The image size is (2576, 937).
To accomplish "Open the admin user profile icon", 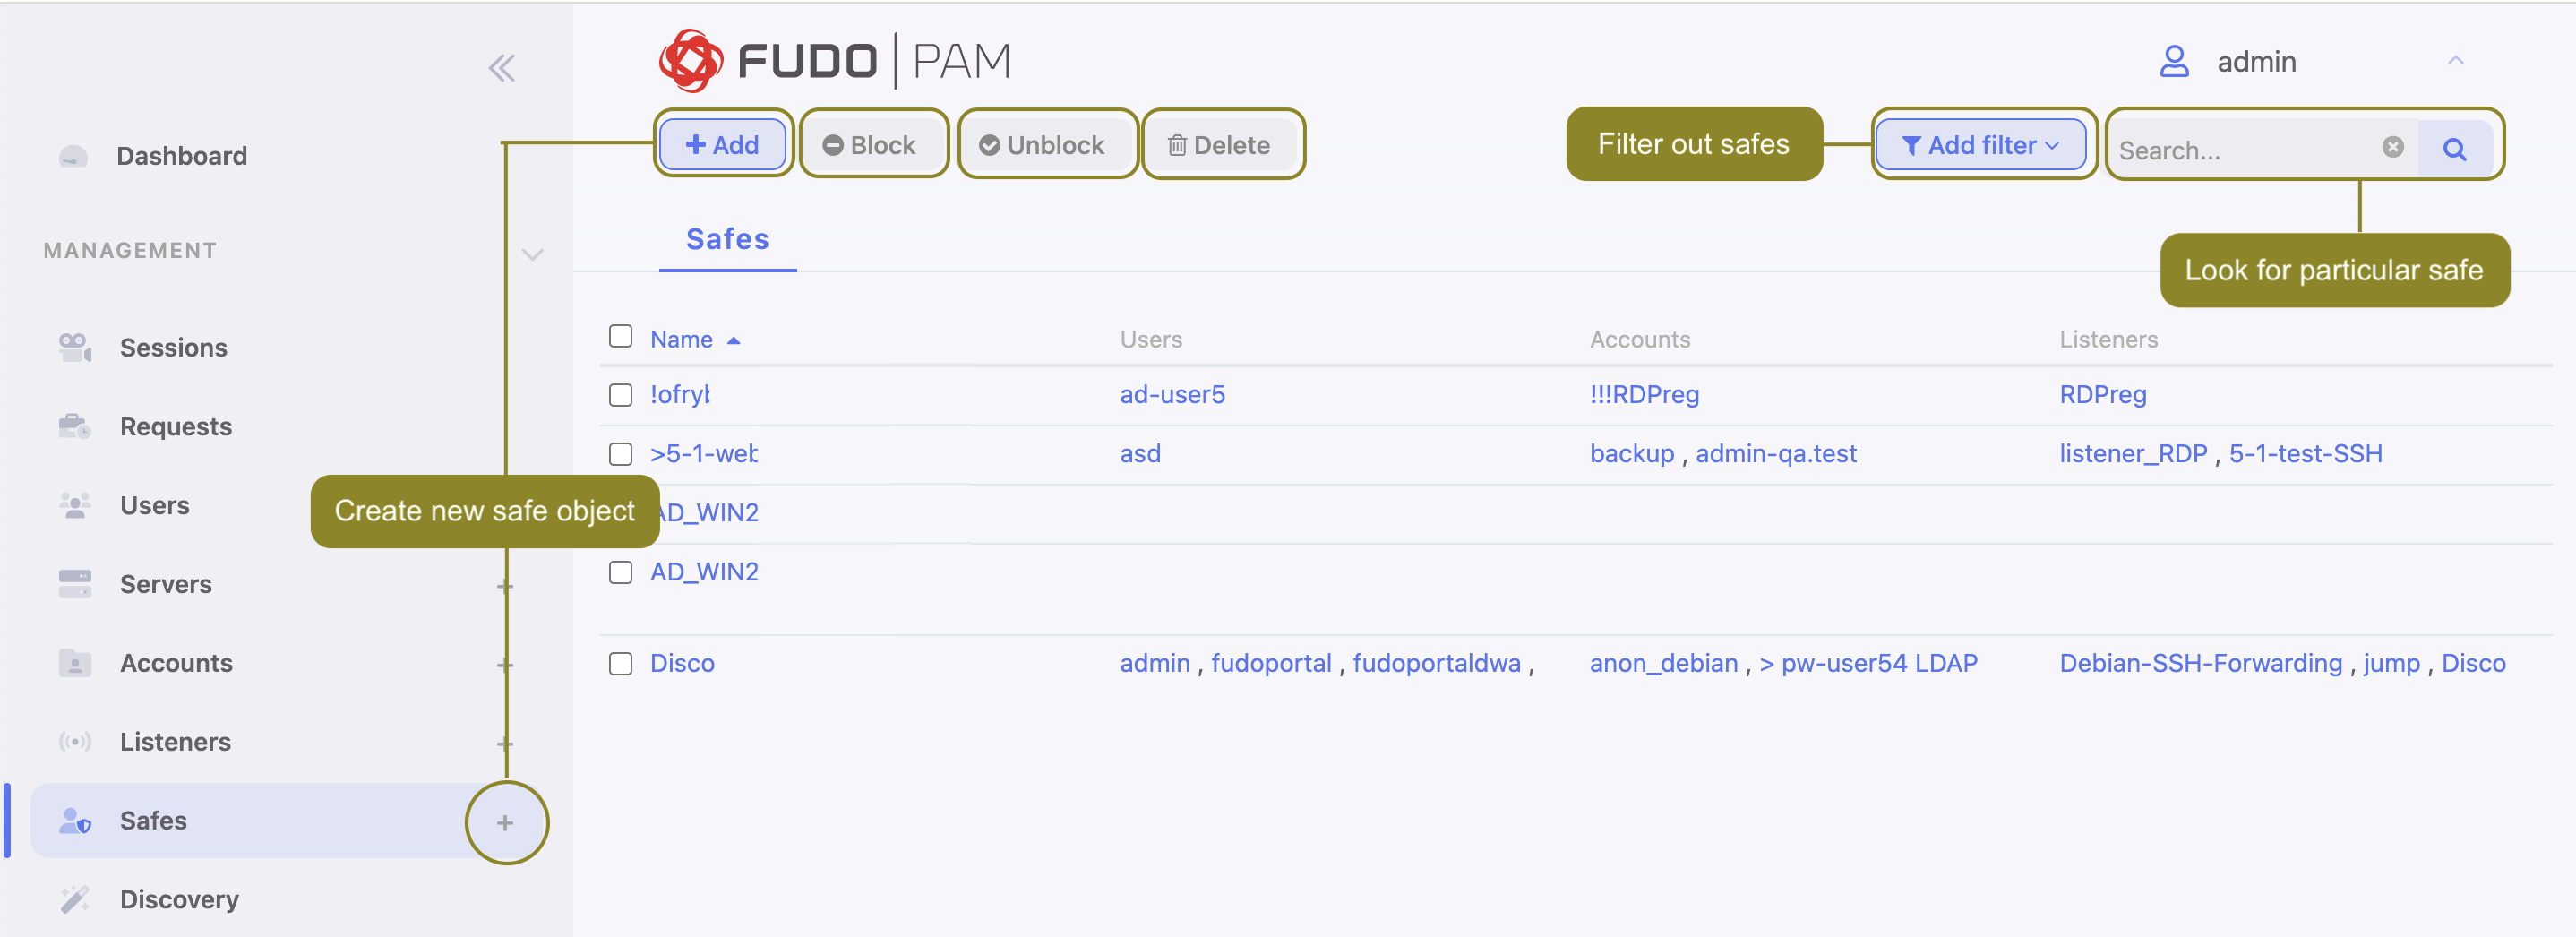I will point(2172,61).
